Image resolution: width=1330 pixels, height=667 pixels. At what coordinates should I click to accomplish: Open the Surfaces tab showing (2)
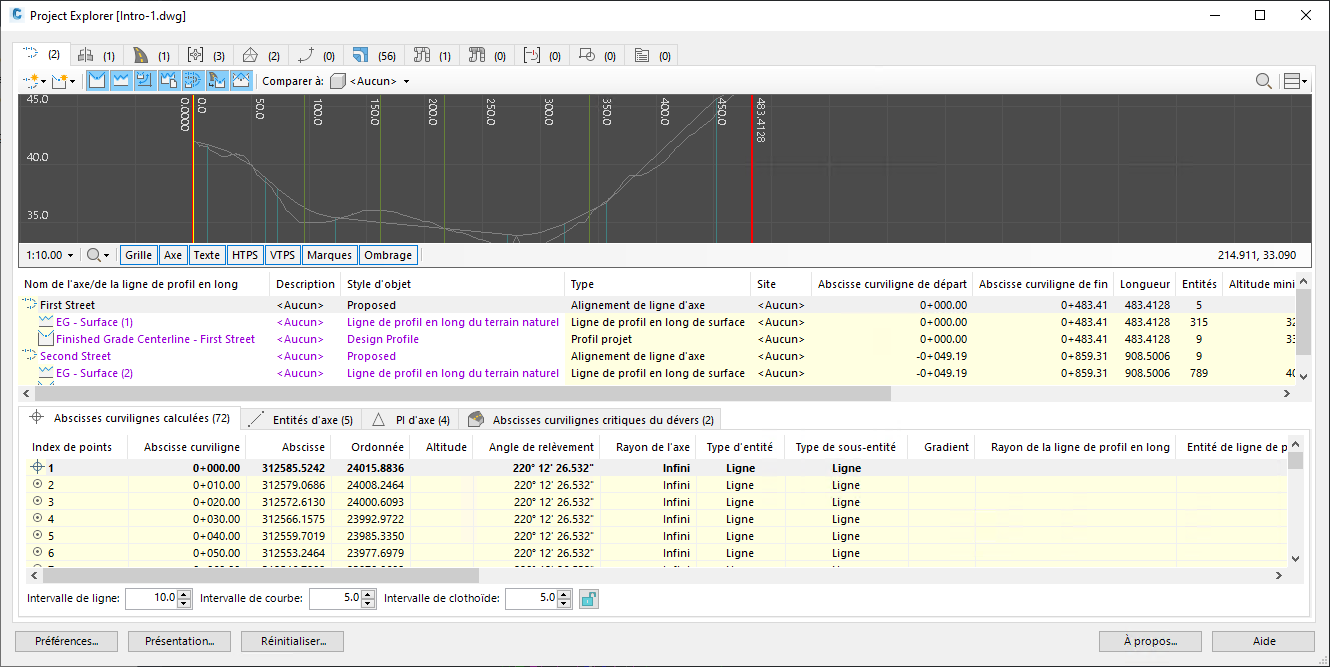point(261,55)
